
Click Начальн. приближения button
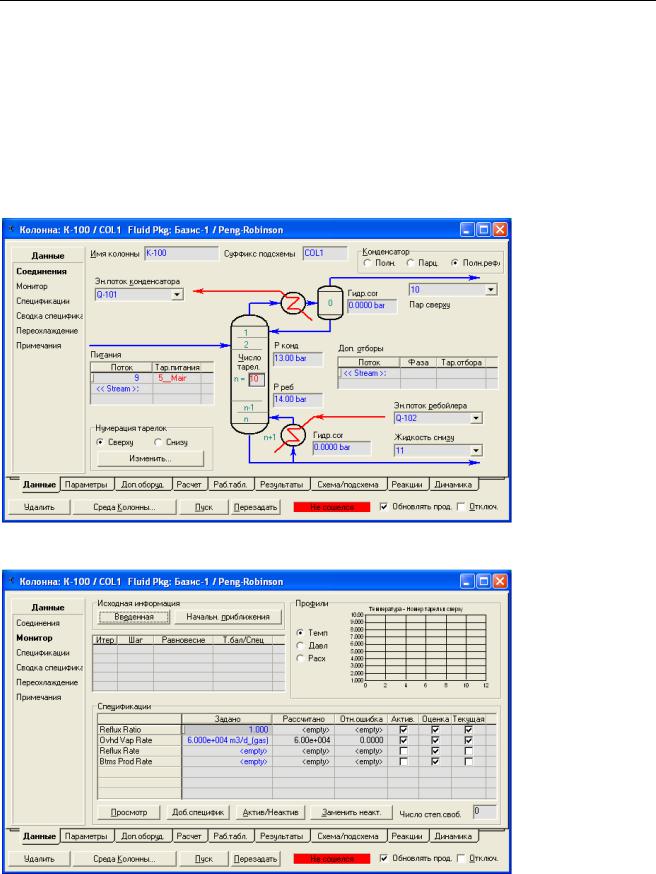(228, 617)
